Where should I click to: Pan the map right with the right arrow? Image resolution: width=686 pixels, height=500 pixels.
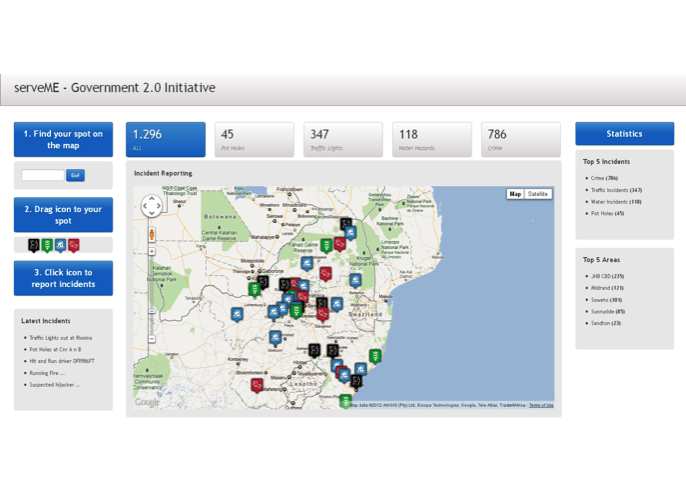[x=159, y=206]
